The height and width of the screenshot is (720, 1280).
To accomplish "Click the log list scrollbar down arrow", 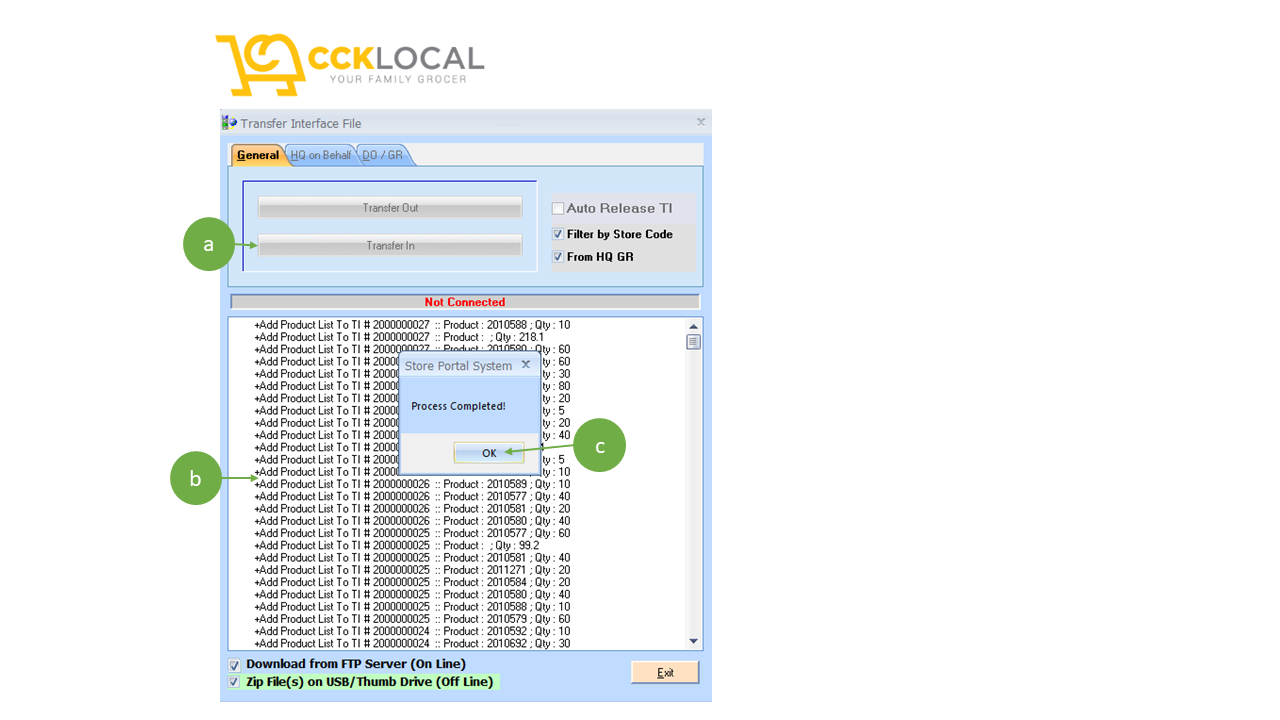I will coord(692,641).
